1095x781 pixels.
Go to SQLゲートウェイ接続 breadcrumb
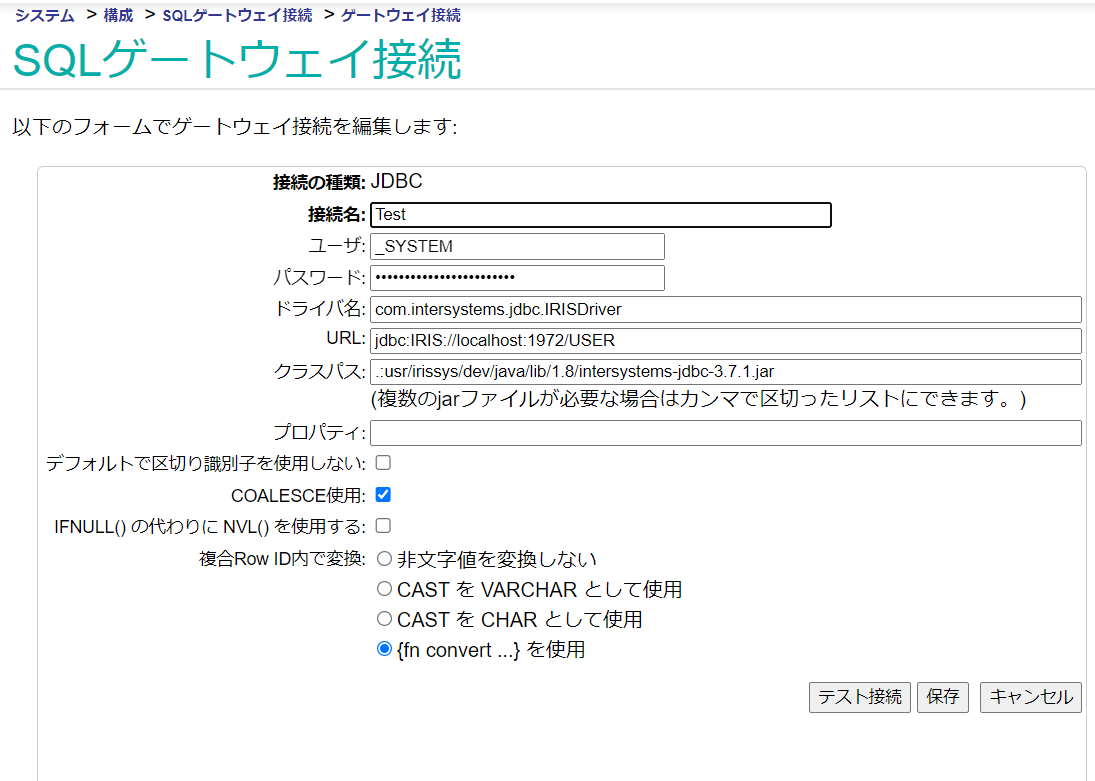tap(237, 16)
